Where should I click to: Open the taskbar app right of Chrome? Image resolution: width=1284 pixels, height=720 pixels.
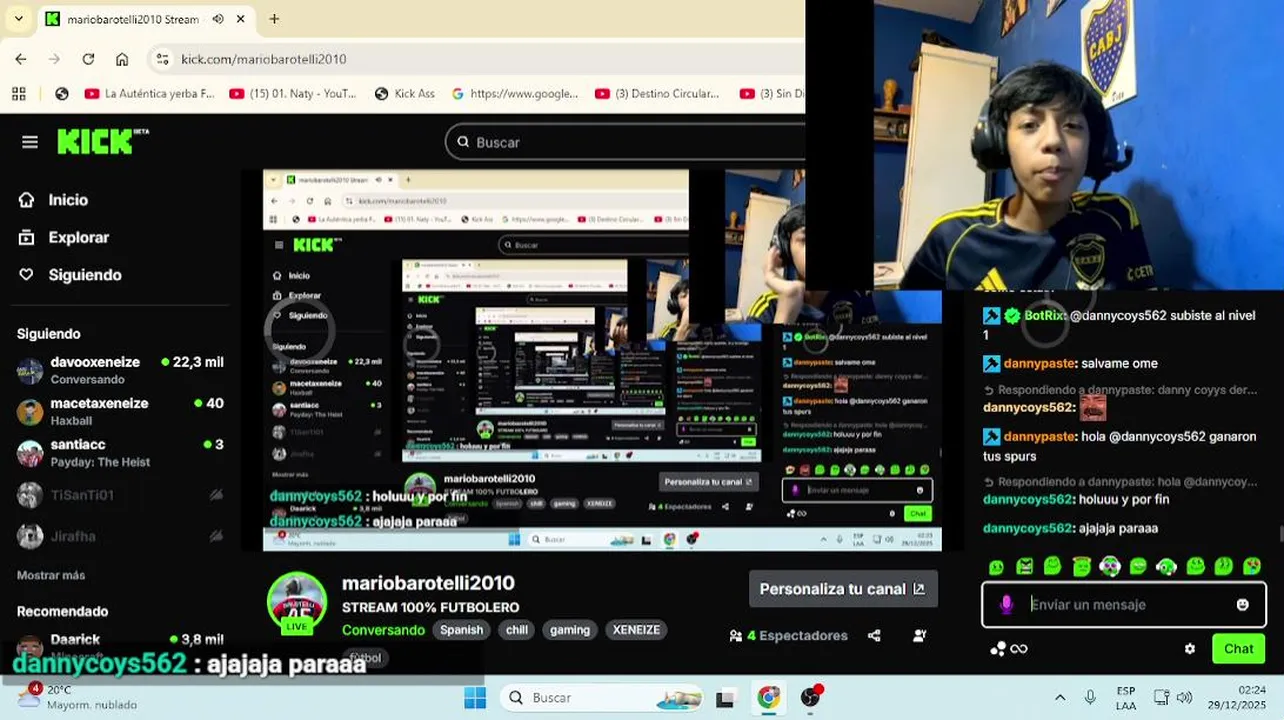[x=811, y=697]
